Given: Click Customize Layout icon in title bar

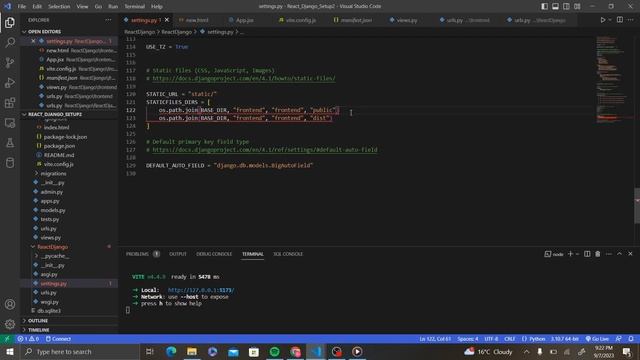Looking at the screenshot, I should 577,6.
